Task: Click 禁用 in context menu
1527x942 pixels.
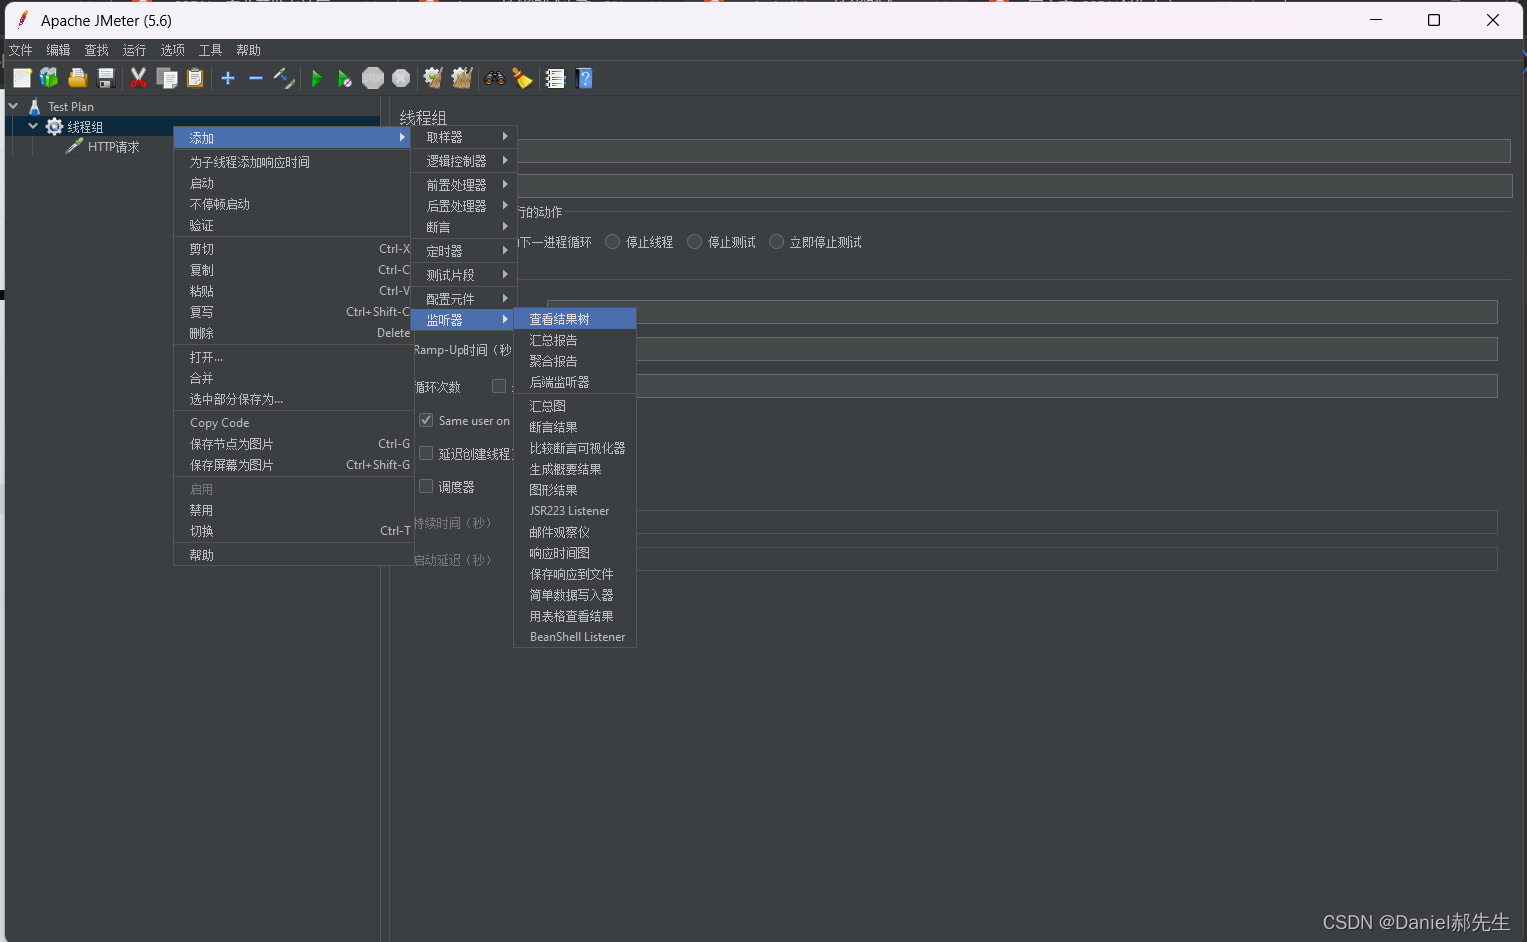Action: tap(293, 510)
